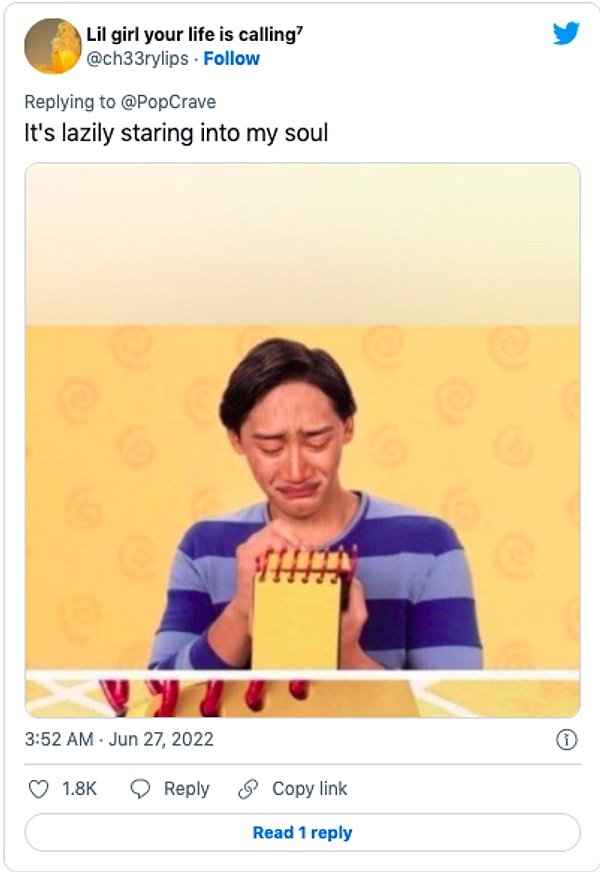Open the 'Read 1 reply' button
The image size is (600, 872).
[x=303, y=833]
